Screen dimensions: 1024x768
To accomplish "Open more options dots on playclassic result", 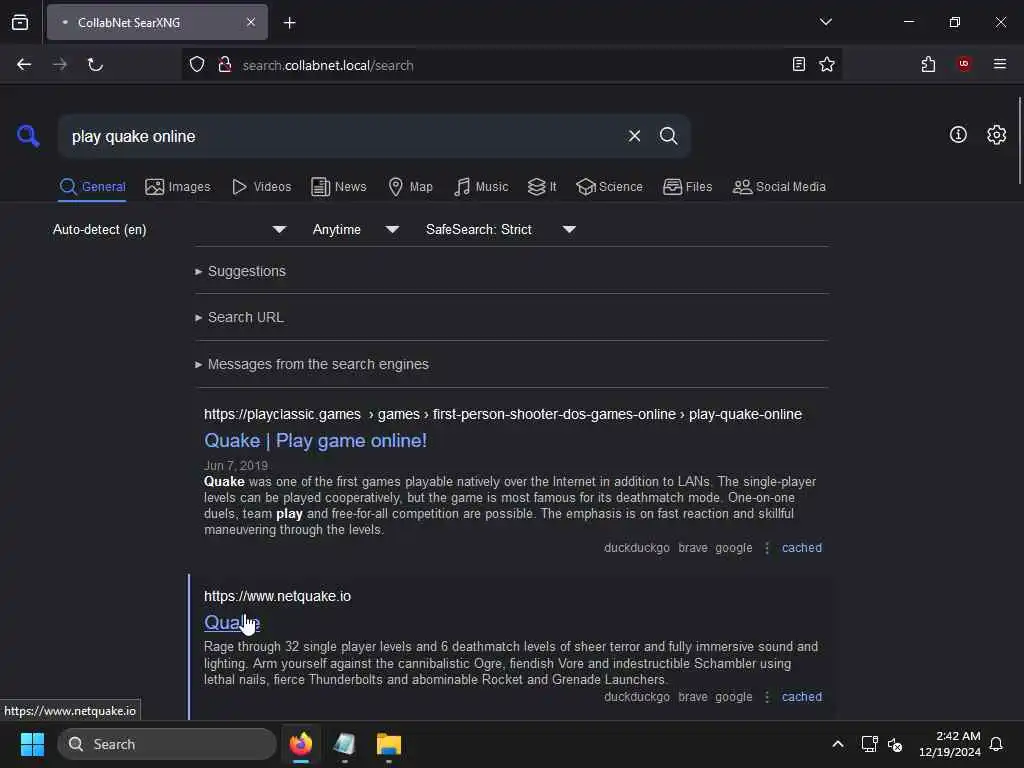I will click(x=767, y=548).
